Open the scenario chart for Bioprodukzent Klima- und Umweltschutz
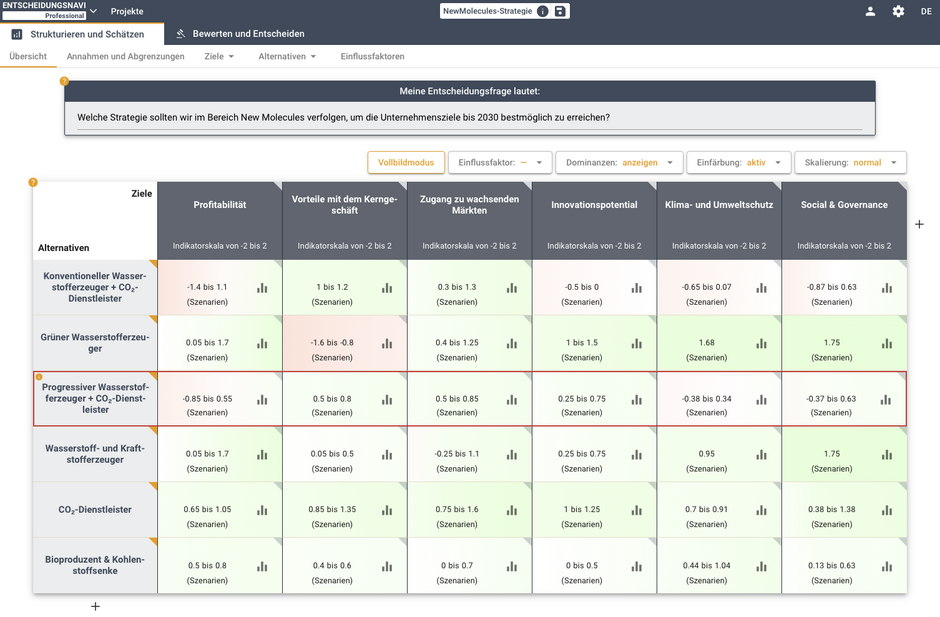 (x=761, y=566)
